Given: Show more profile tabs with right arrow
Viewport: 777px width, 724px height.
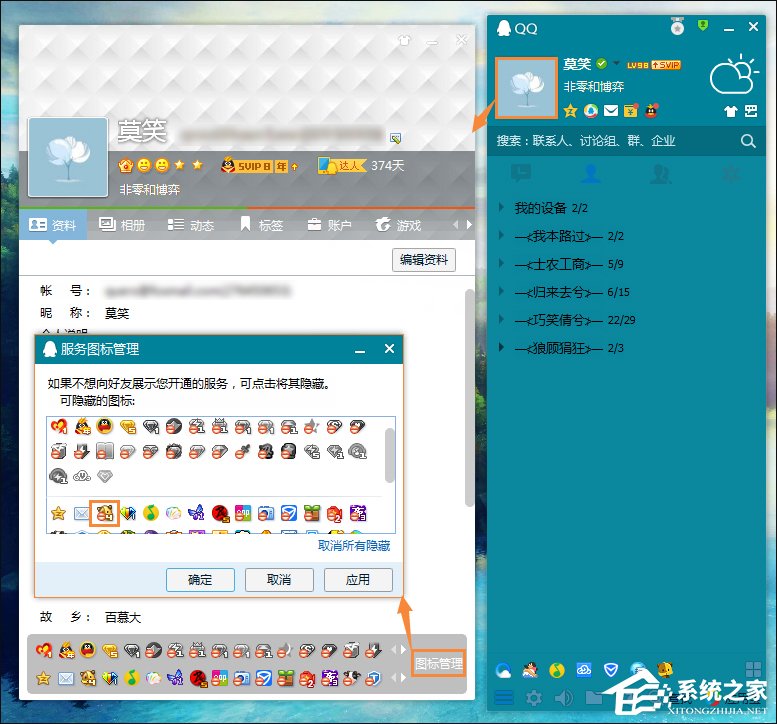Looking at the screenshot, I should pyautogui.click(x=469, y=224).
